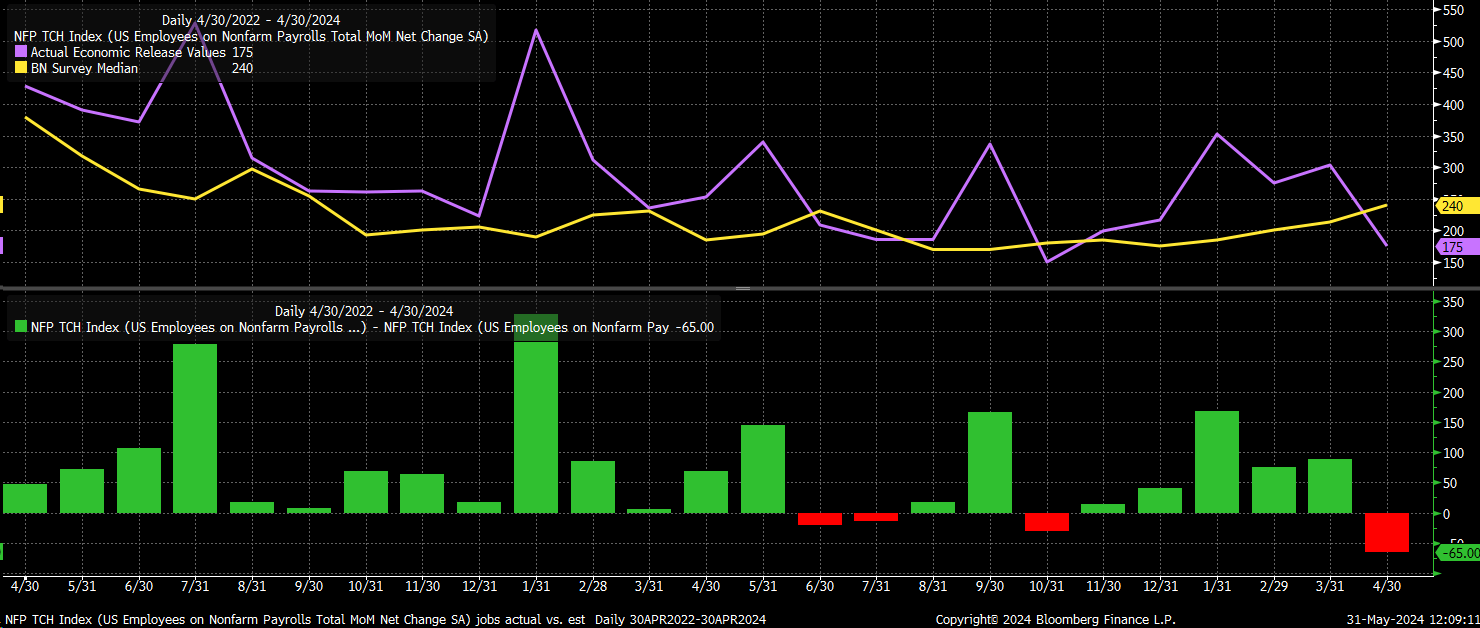The width and height of the screenshot is (1480, 628).
Task: Click the 2/29 date axis label
Action: [x=1273, y=585]
